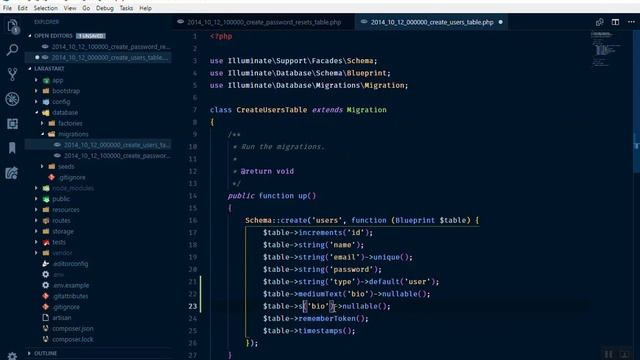
Task: Open the Go menu
Action: (86, 8)
